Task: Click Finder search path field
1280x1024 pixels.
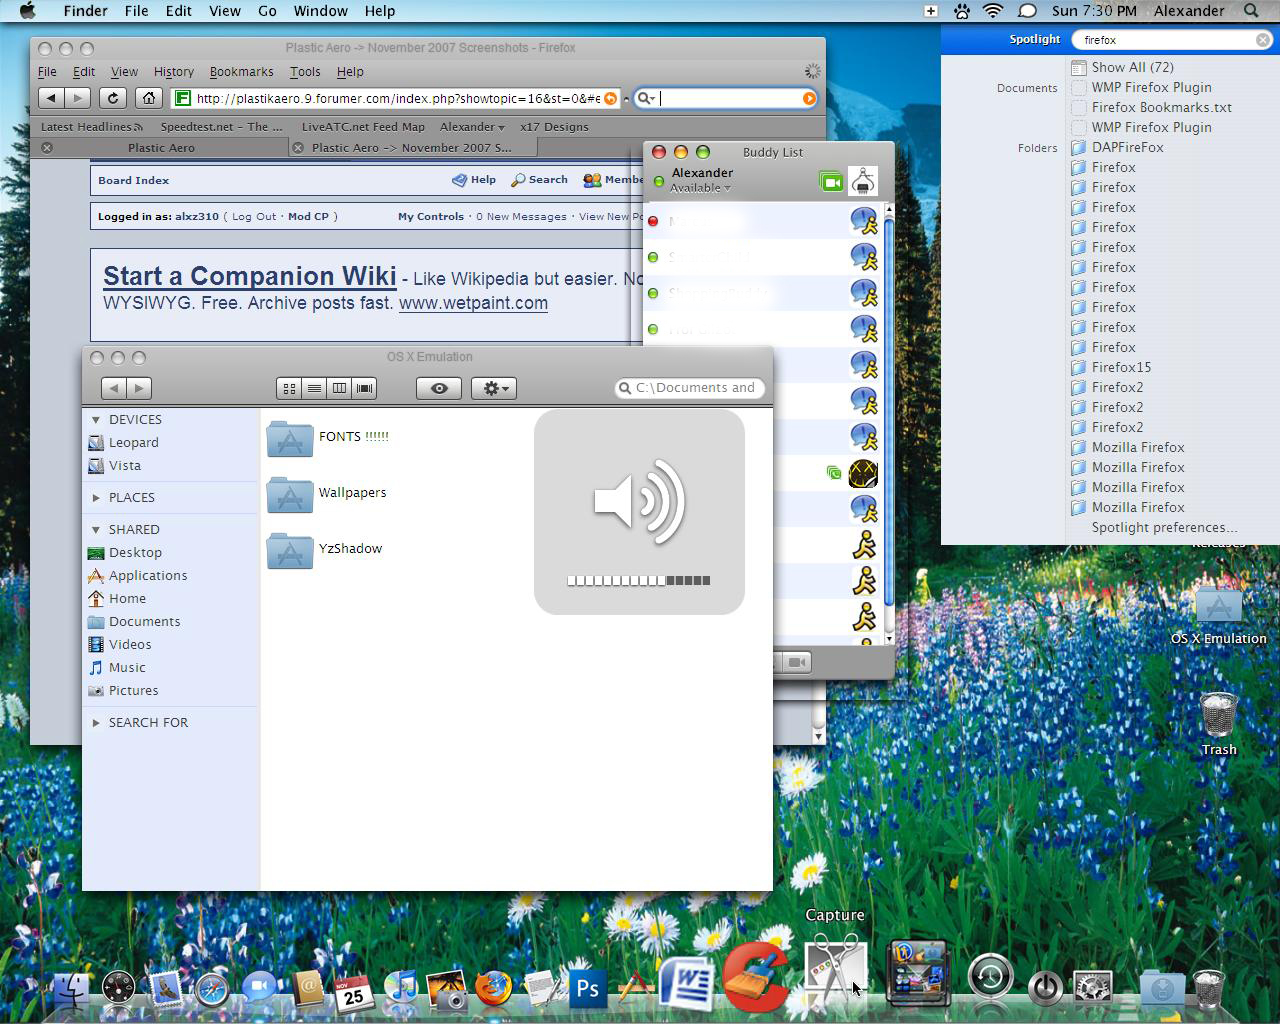Action: (x=690, y=388)
